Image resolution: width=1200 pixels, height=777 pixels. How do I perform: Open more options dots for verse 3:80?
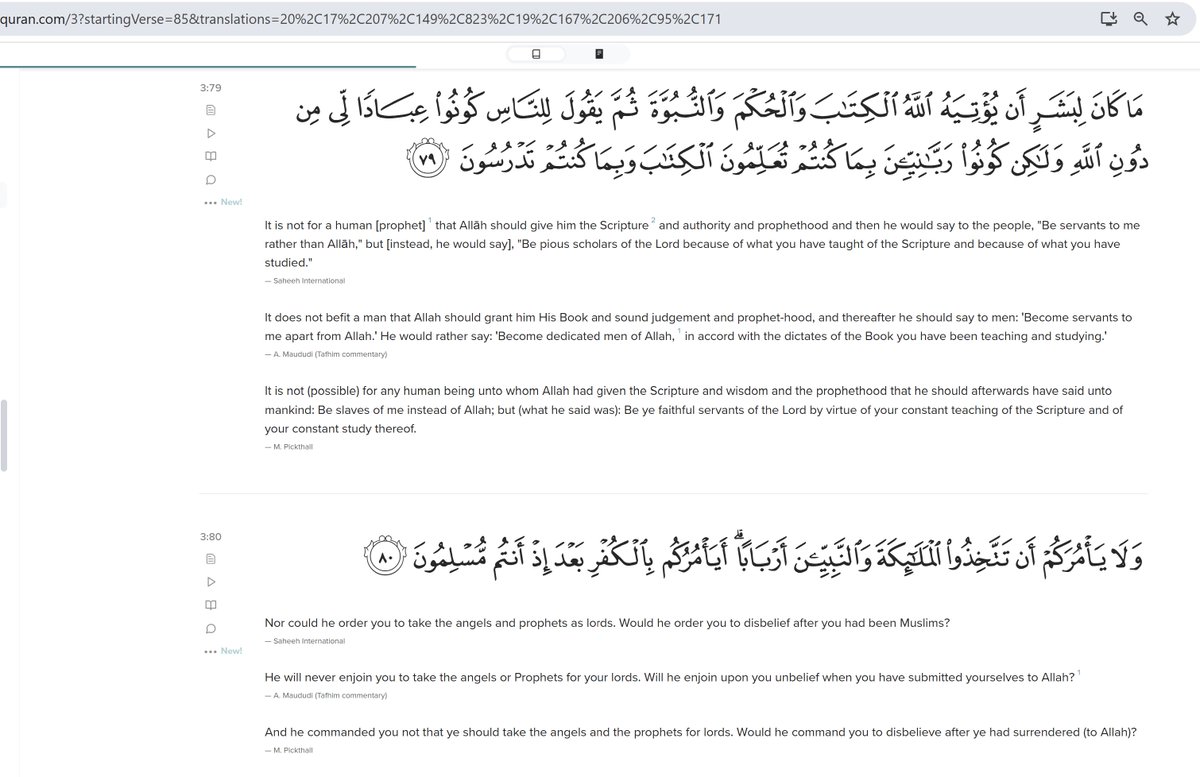click(210, 651)
